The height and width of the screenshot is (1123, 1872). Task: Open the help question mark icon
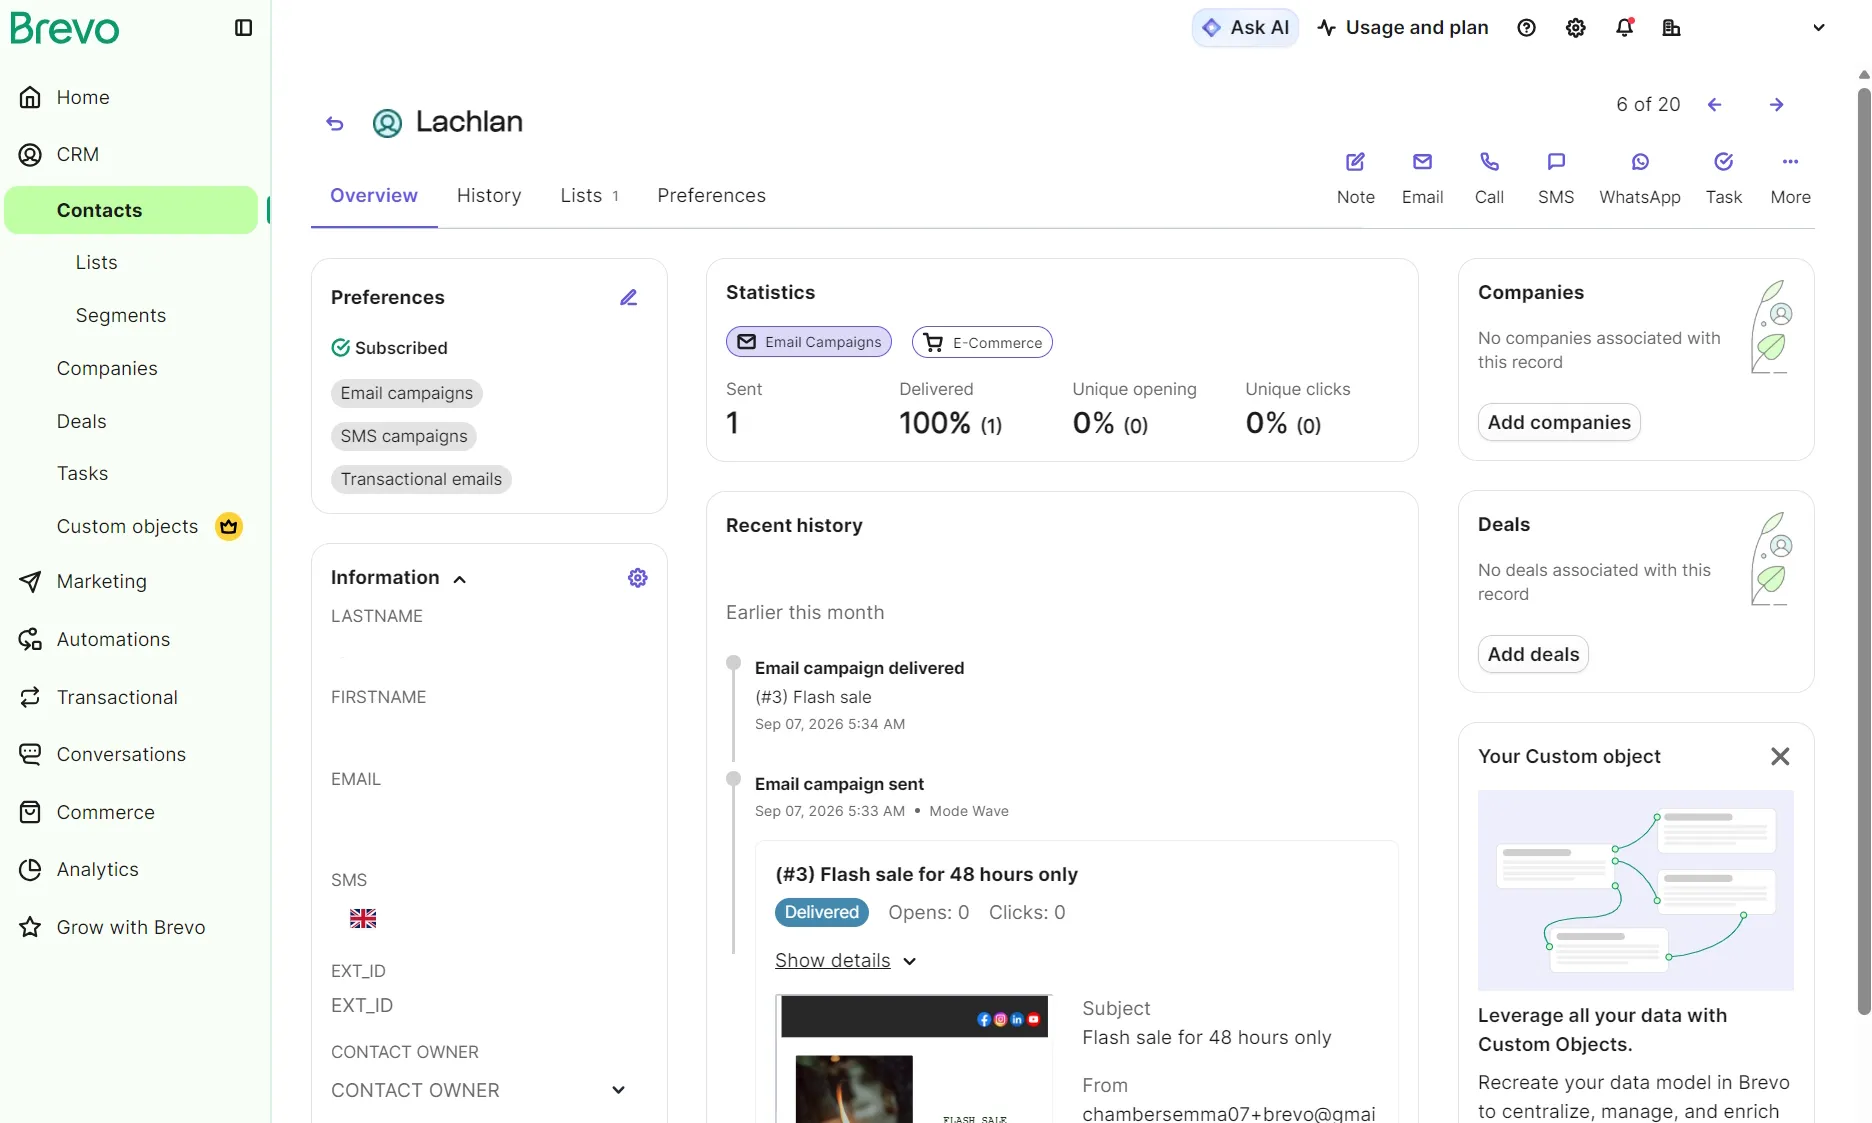point(1526,28)
